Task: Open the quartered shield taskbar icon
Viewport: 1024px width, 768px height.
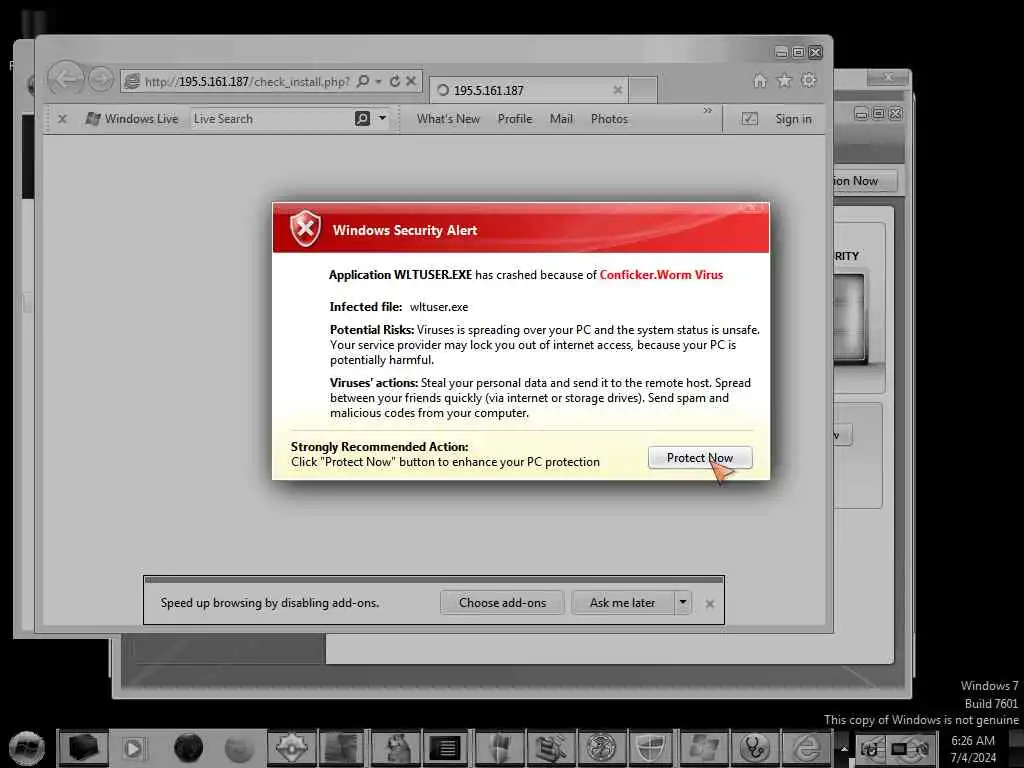Action: pos(650,748)
